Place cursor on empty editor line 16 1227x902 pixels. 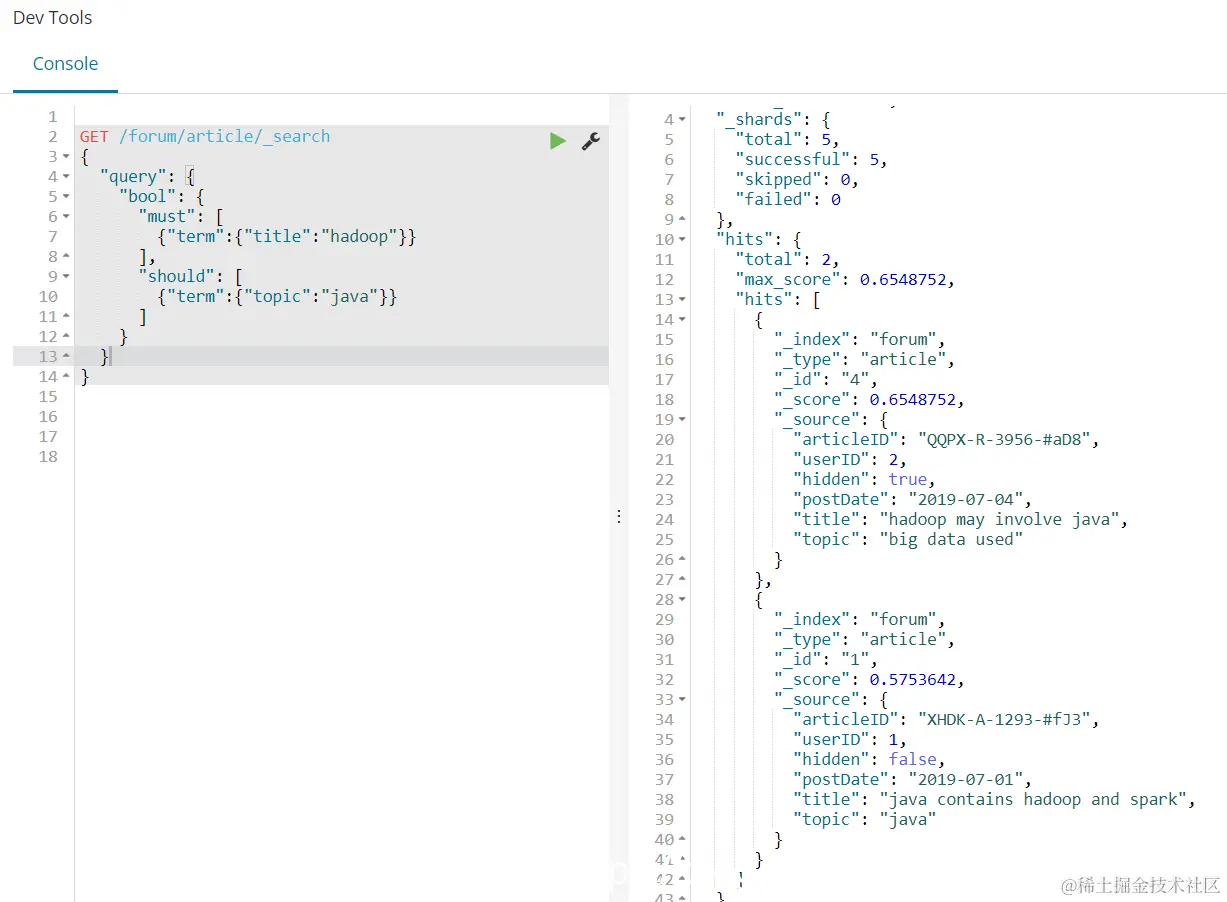(341, 417)
